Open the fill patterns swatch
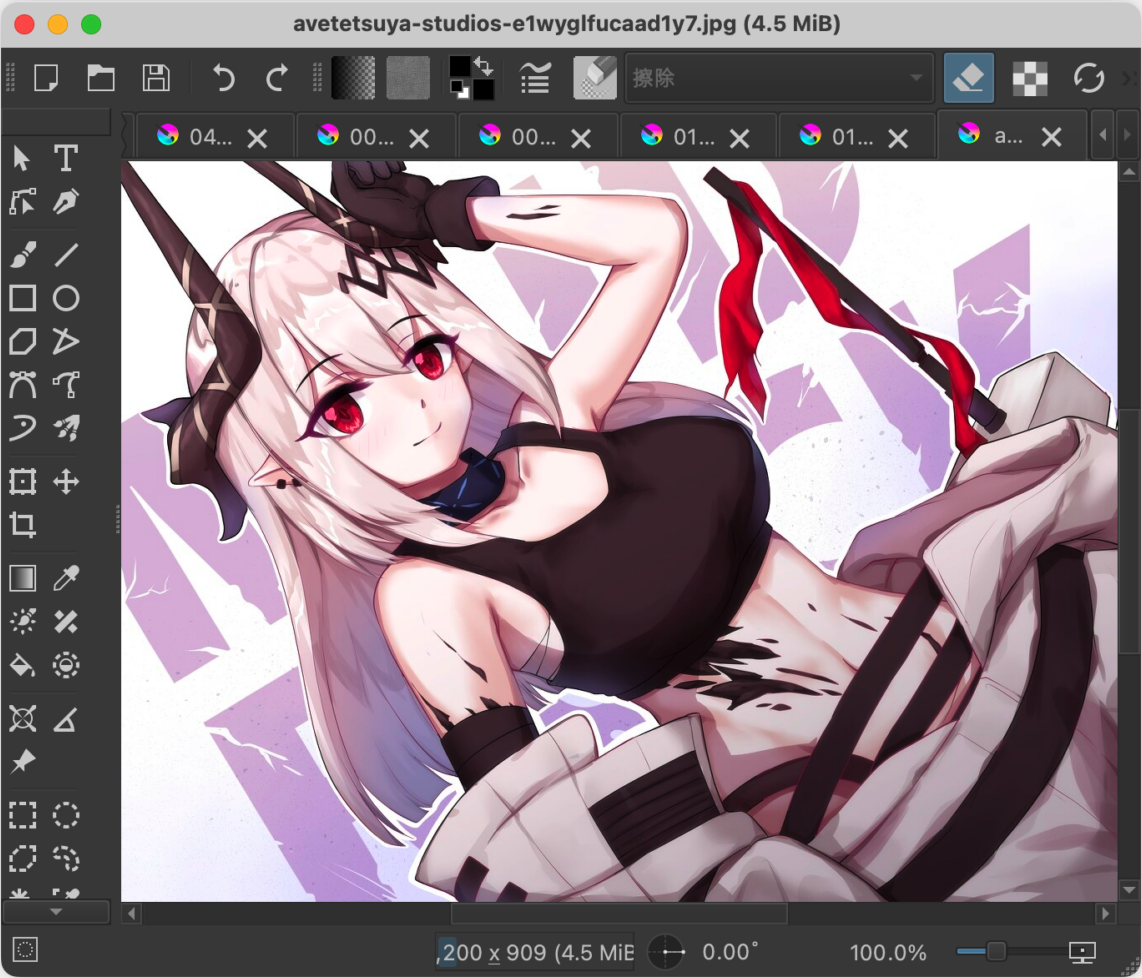Viewport: 1142px width, 978px height. (408, 78)
